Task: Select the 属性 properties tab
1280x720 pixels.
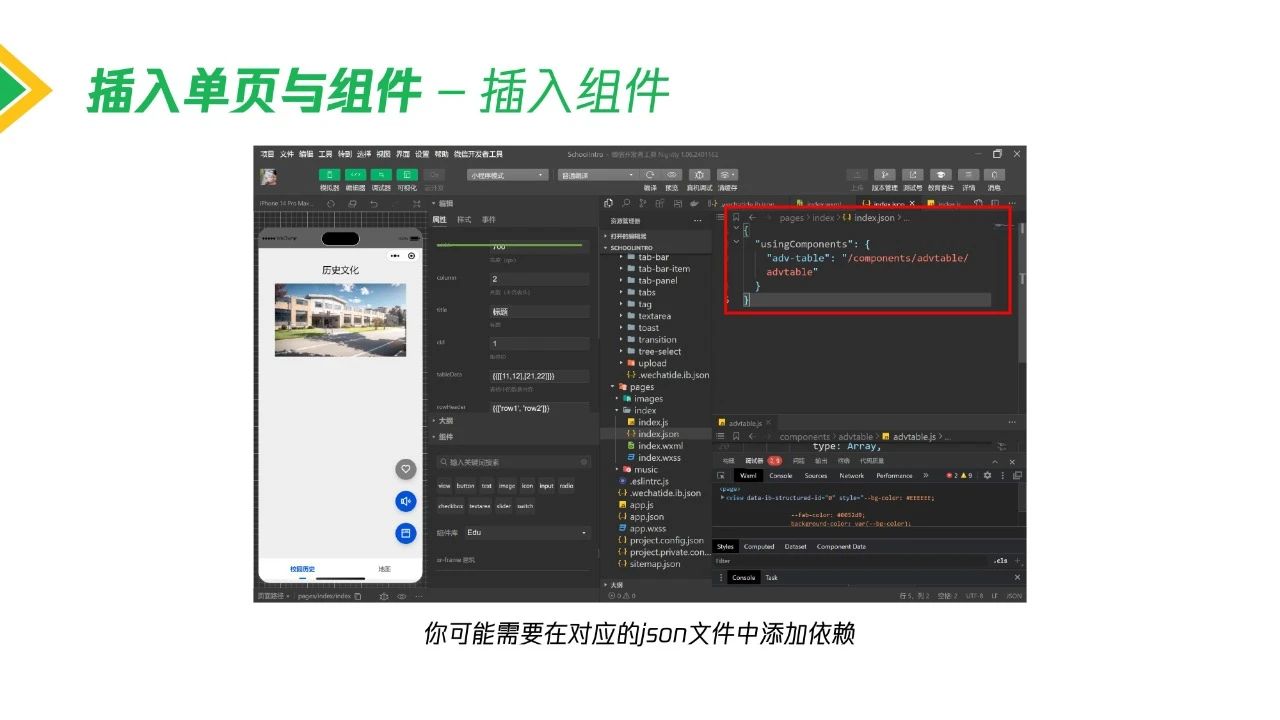Action: pos(439,219)
